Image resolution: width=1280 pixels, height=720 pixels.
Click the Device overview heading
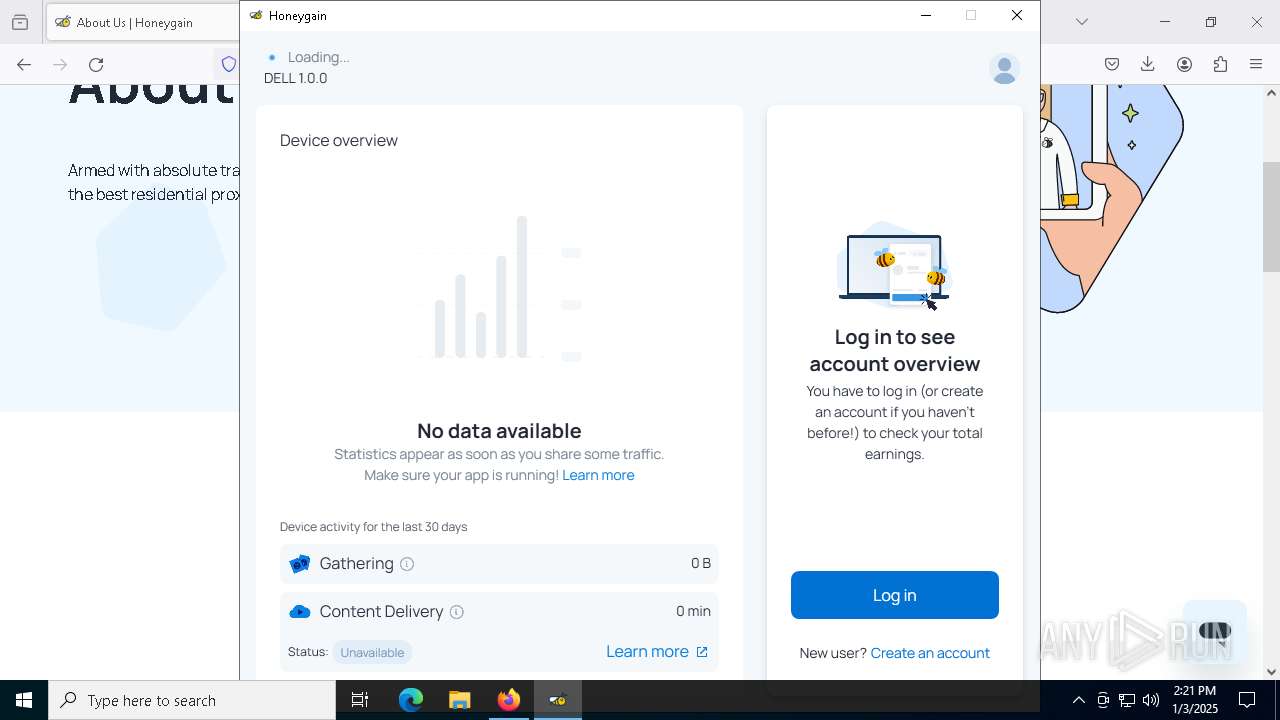click(x=339, y=140)
